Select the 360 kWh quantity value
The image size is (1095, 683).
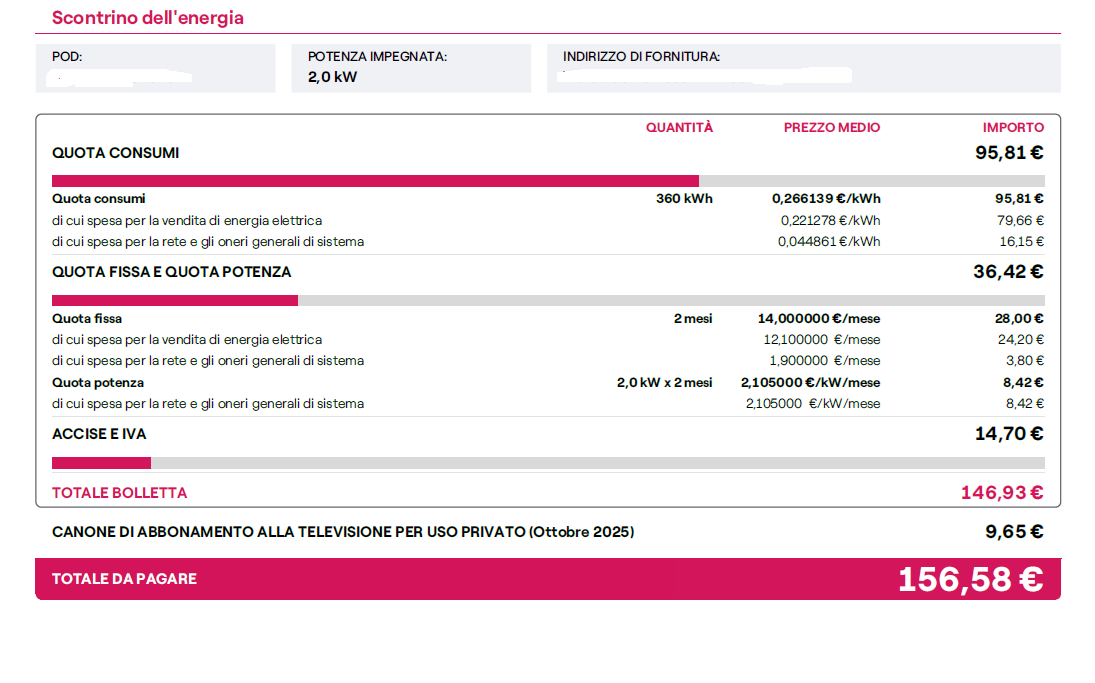coord(684,198)
